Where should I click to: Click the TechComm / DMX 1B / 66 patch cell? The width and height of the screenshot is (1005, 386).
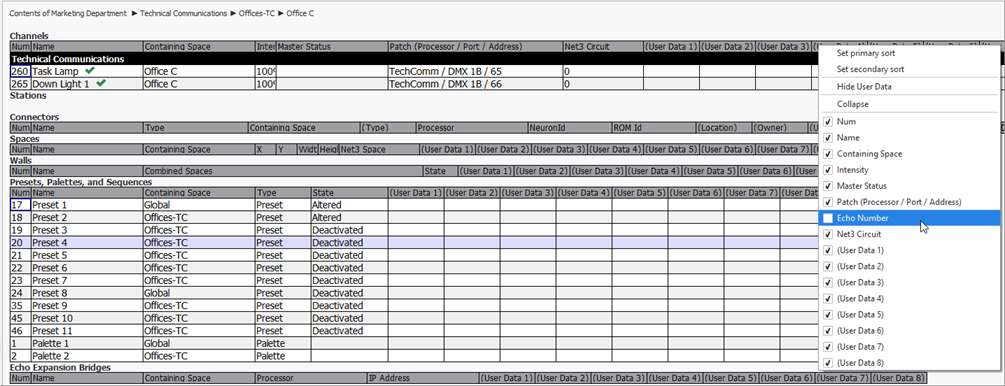[x=475, y=83]
